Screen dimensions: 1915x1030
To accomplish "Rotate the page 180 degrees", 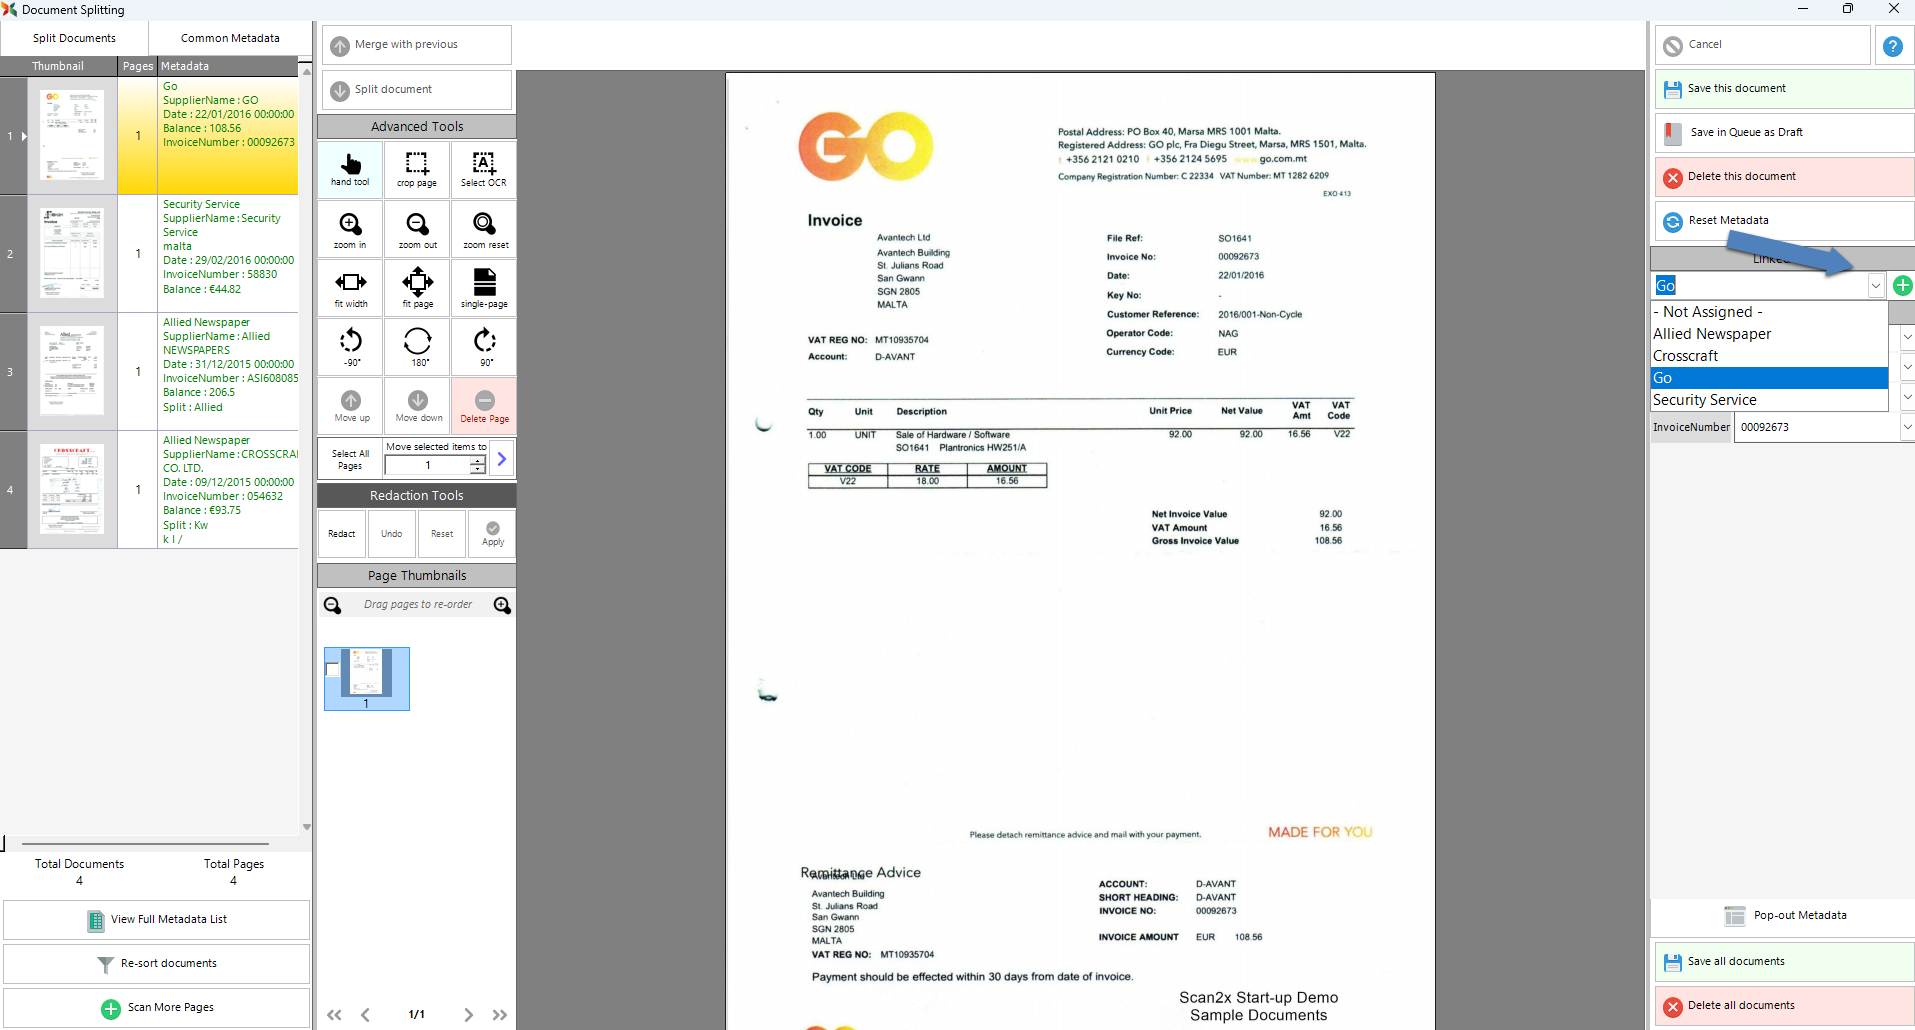I will pyautogui.click(x=417, y=346).
